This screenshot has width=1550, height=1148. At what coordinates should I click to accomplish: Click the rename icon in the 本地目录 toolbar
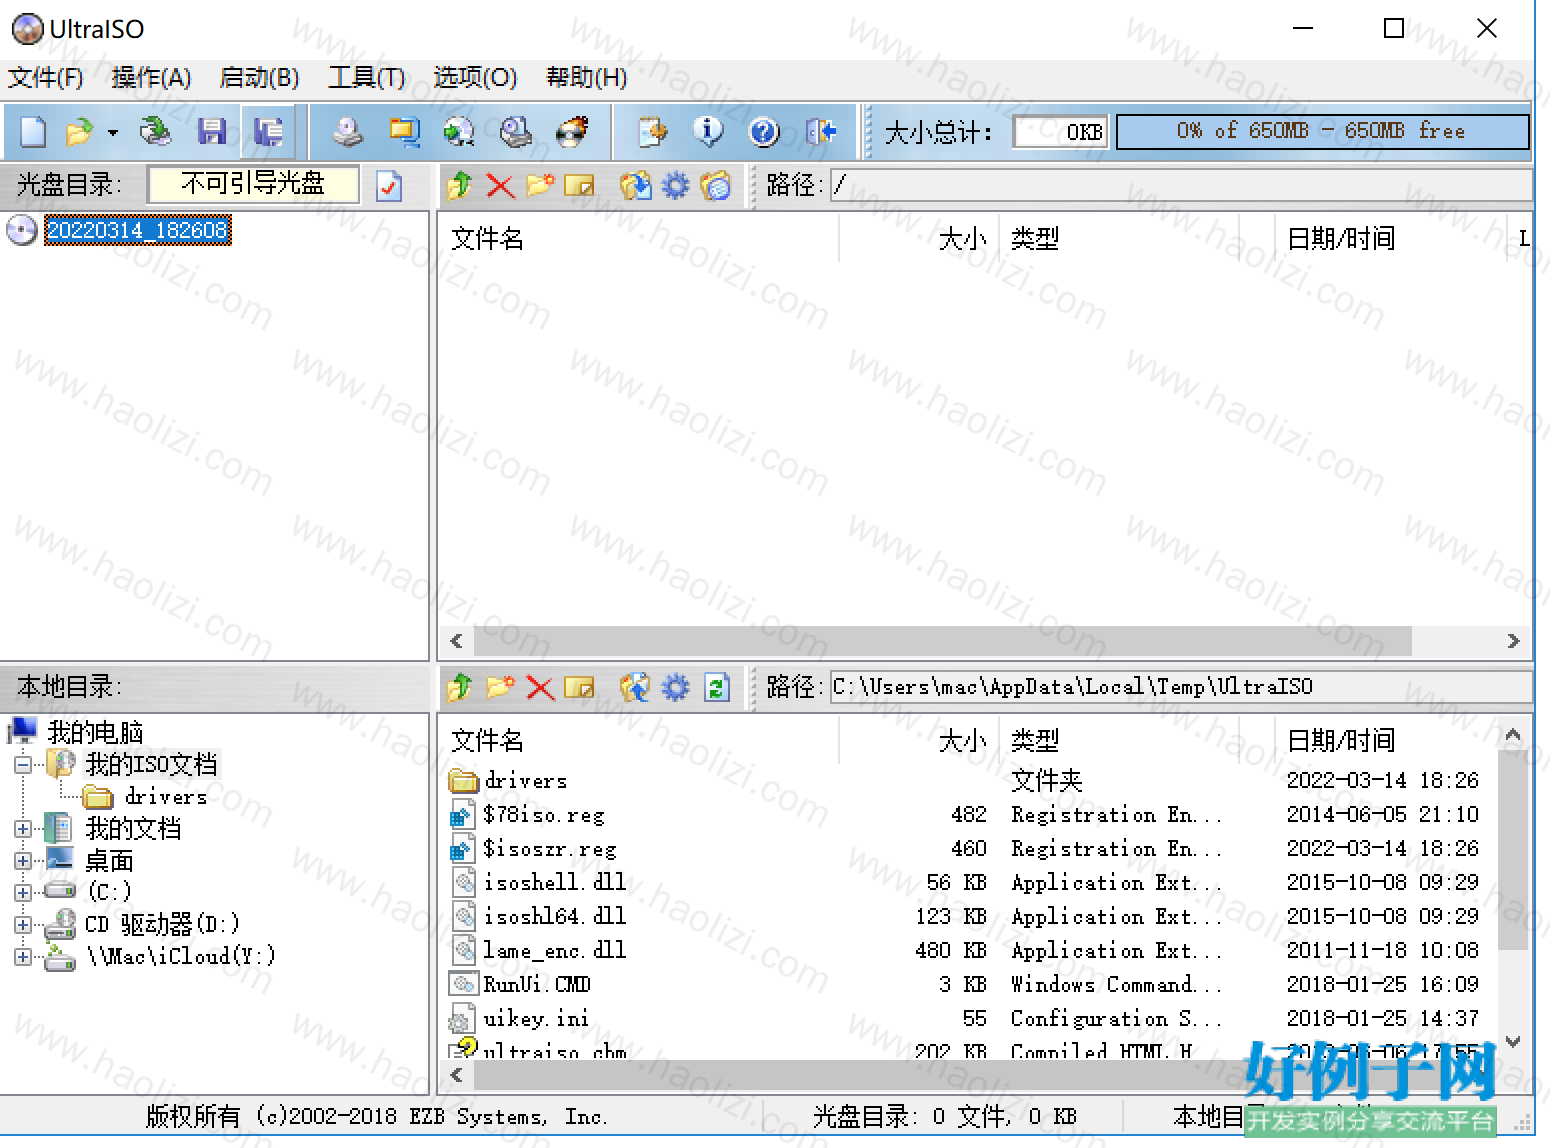tap(579, 687)
